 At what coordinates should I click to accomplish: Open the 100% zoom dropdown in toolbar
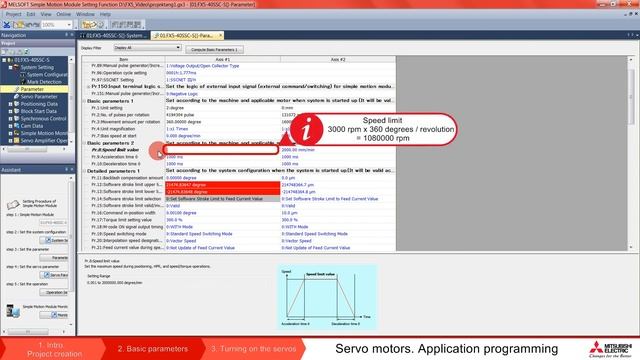[69, 25]
